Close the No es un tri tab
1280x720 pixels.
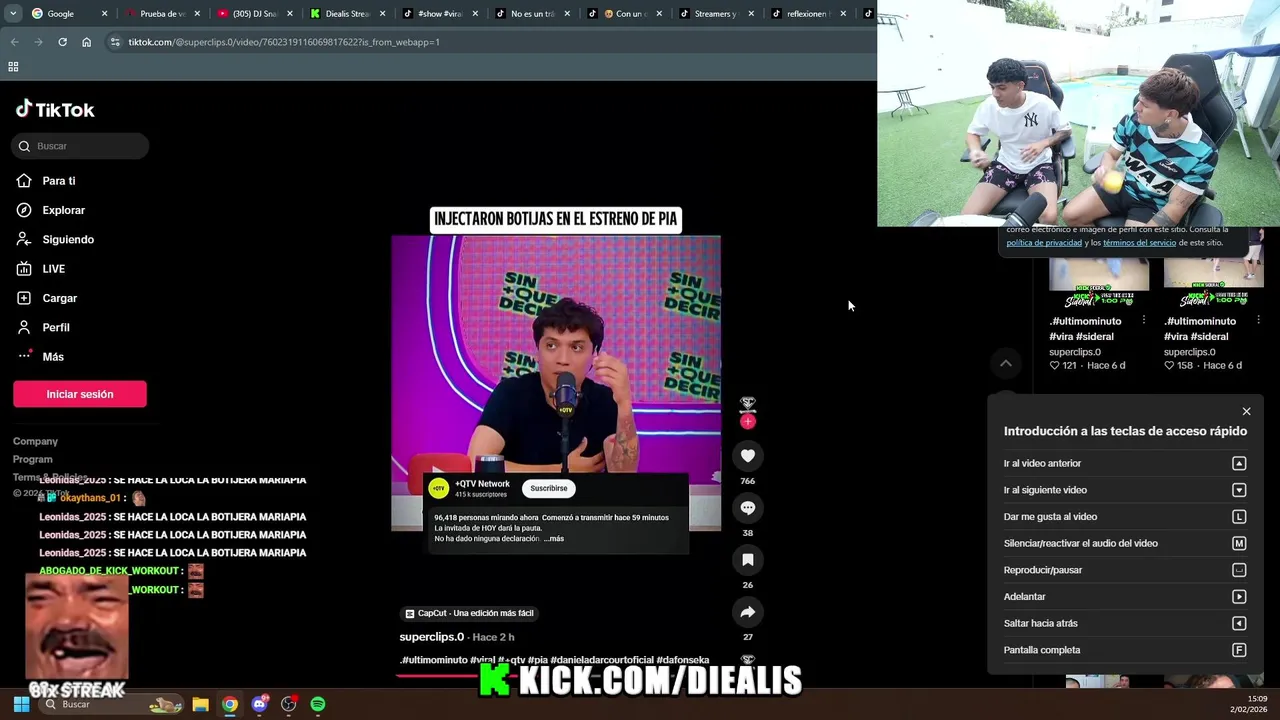point(567,14)
